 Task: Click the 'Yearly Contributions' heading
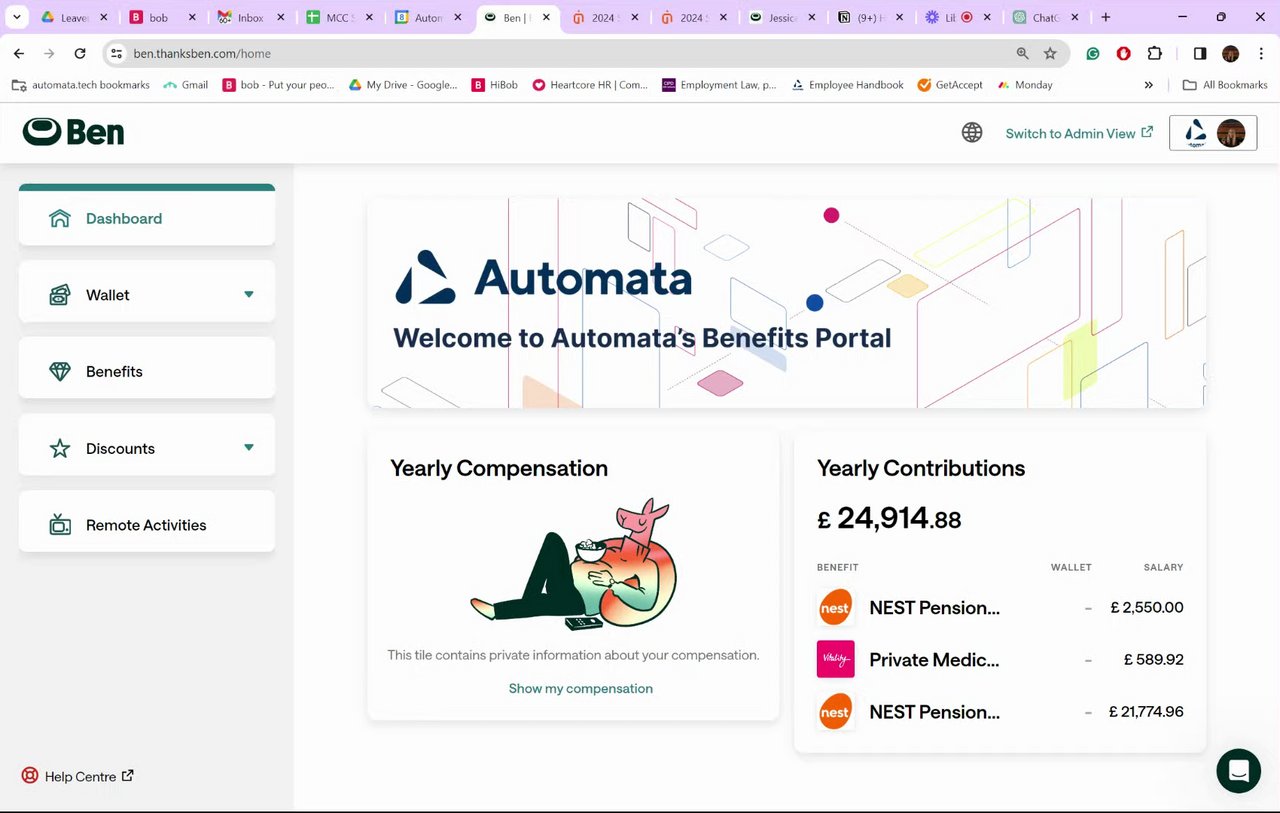(x=921, y=468)
